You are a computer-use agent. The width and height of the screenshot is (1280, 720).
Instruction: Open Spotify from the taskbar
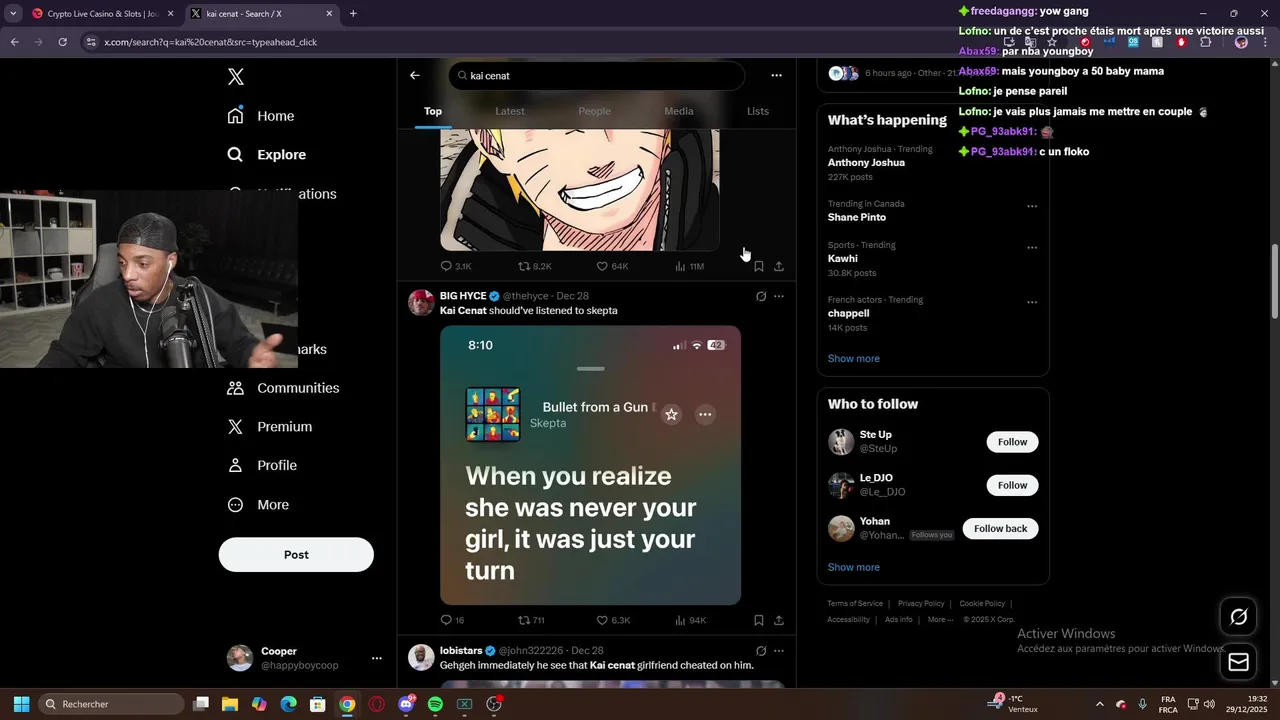point(435,704)
